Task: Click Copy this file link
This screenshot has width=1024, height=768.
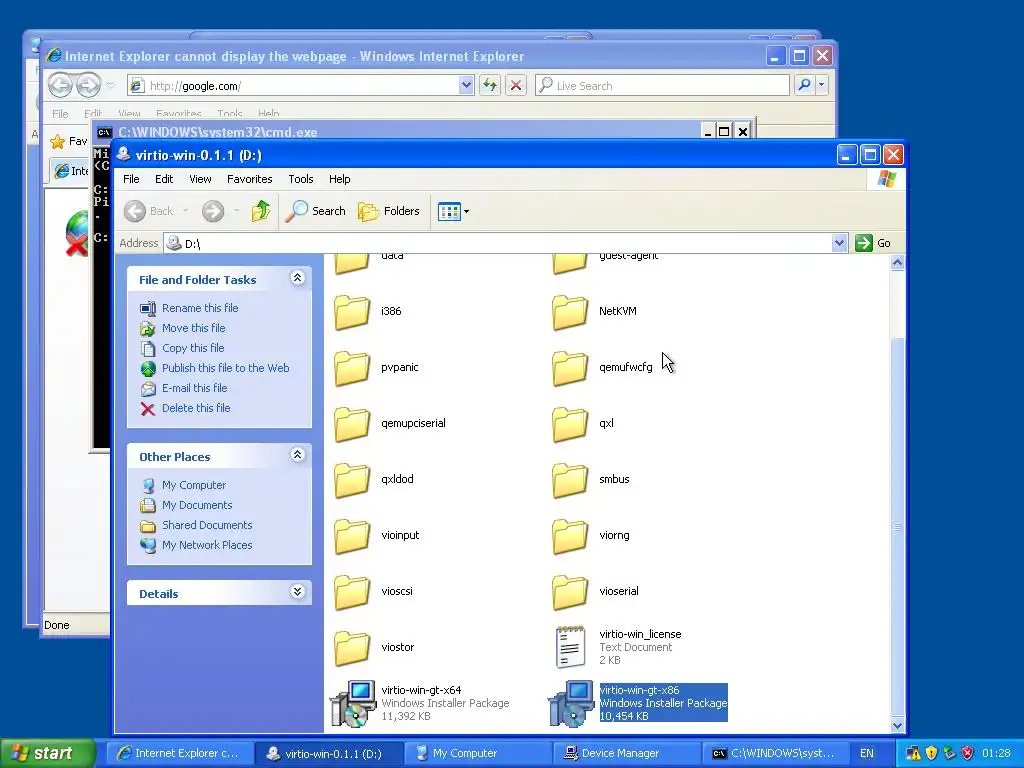Action: 193,348
